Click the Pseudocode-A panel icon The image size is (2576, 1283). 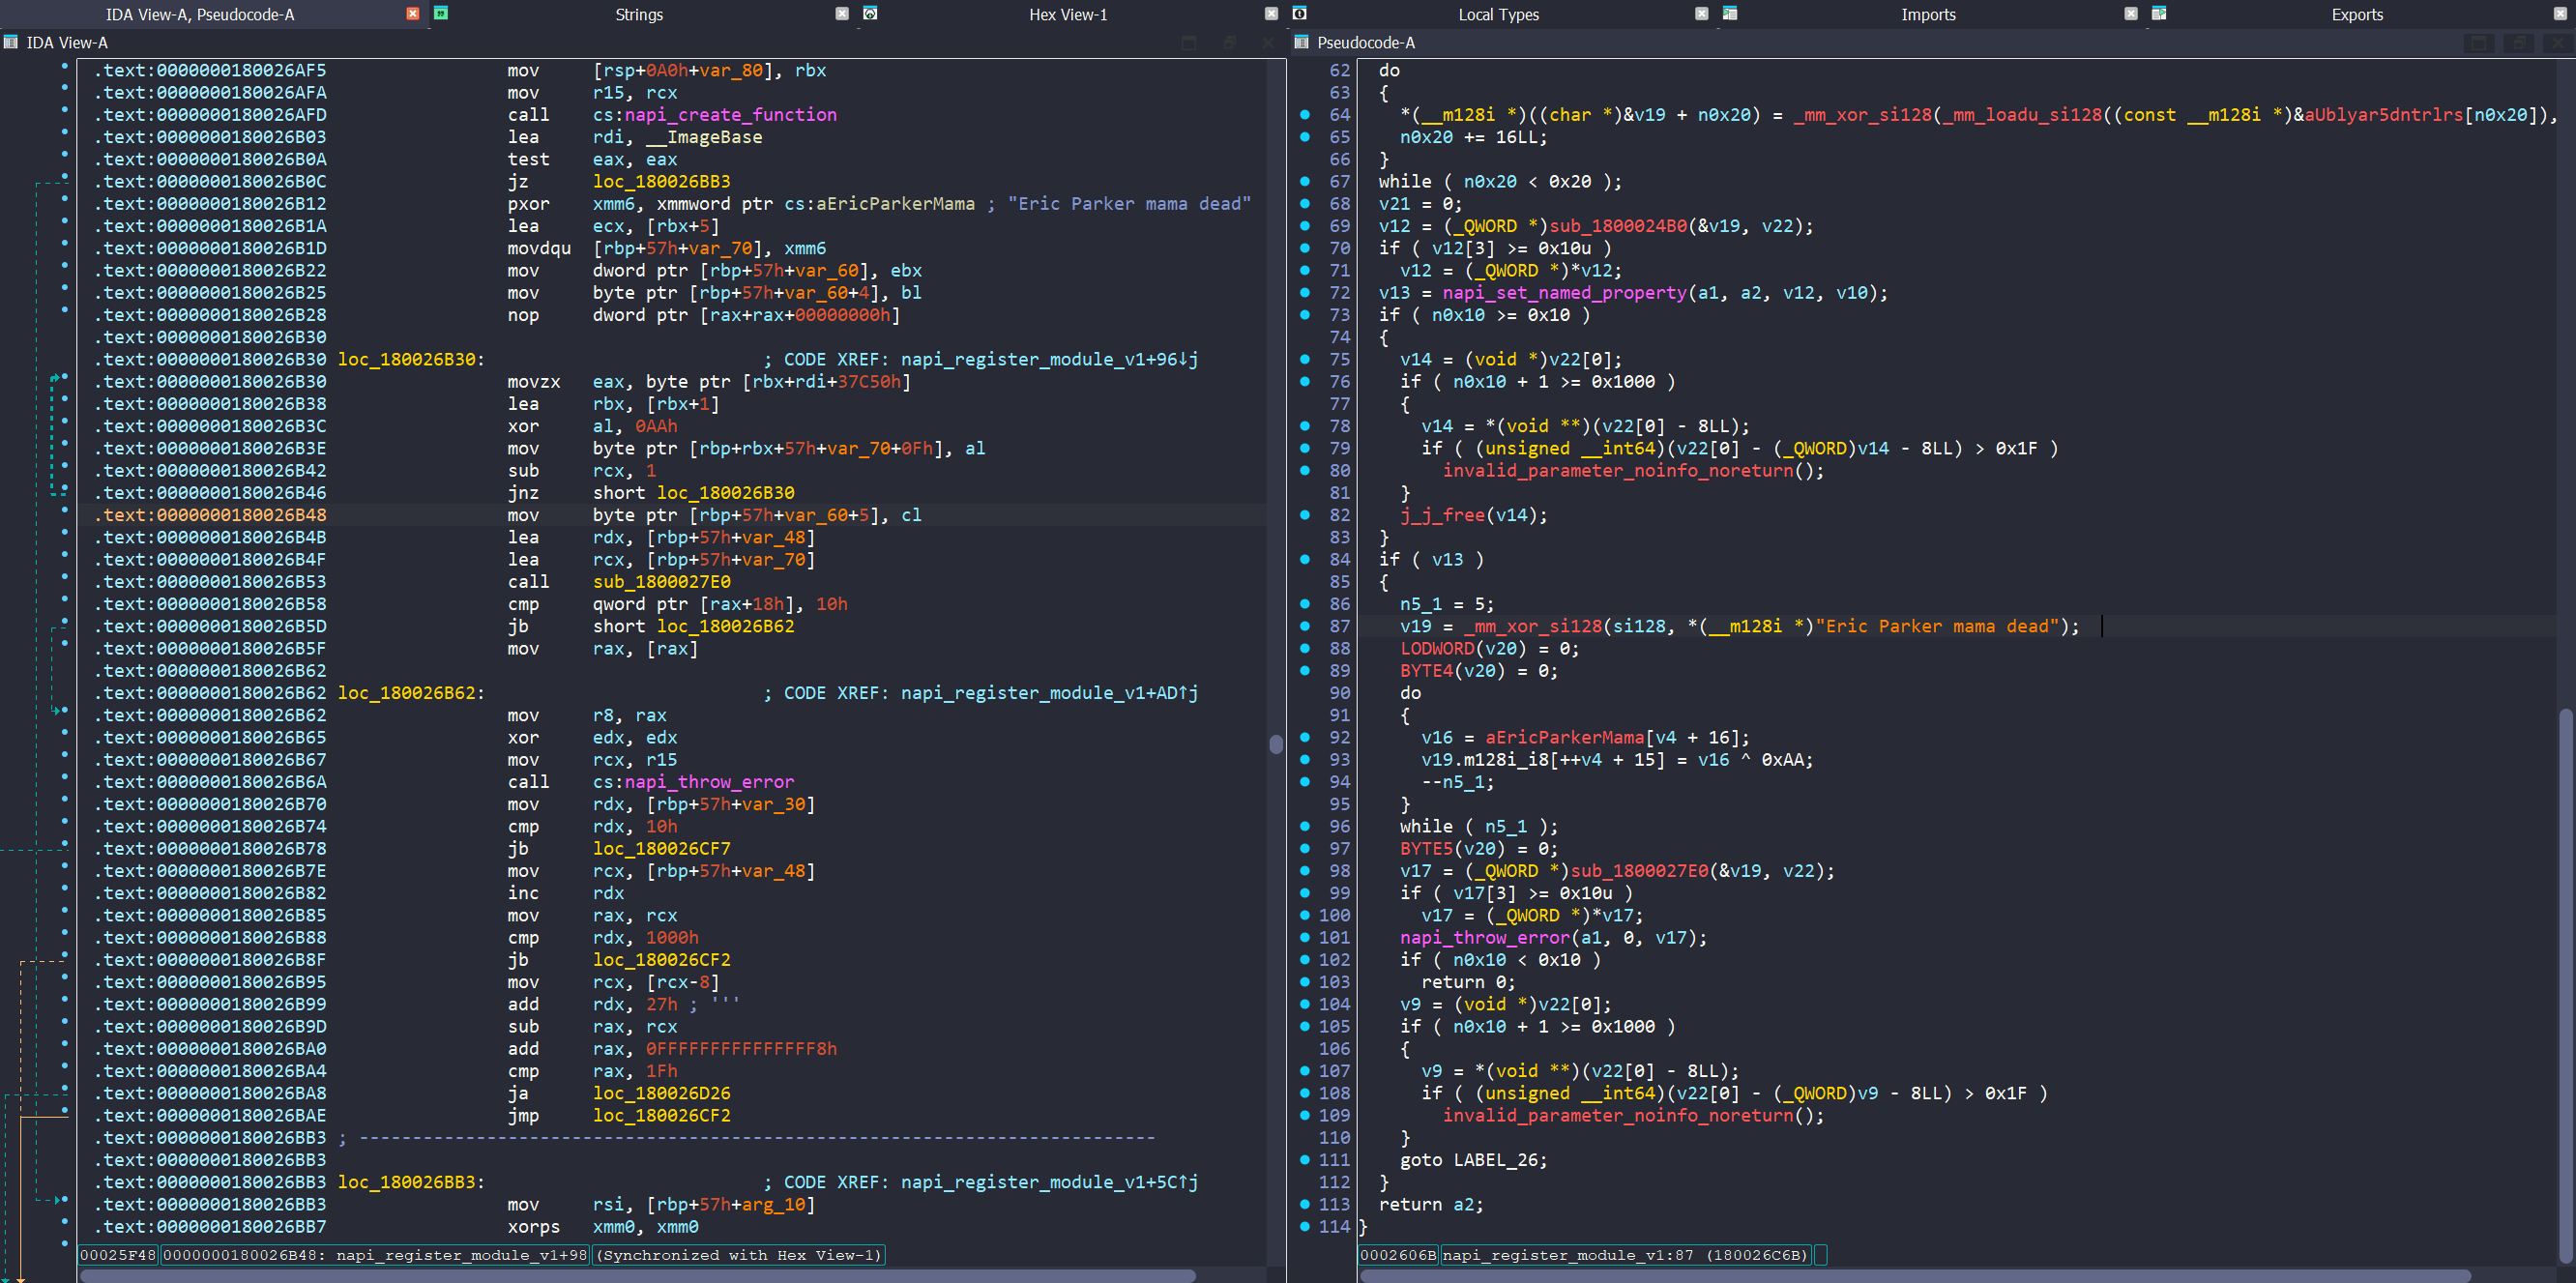[x=1301, y=42]
